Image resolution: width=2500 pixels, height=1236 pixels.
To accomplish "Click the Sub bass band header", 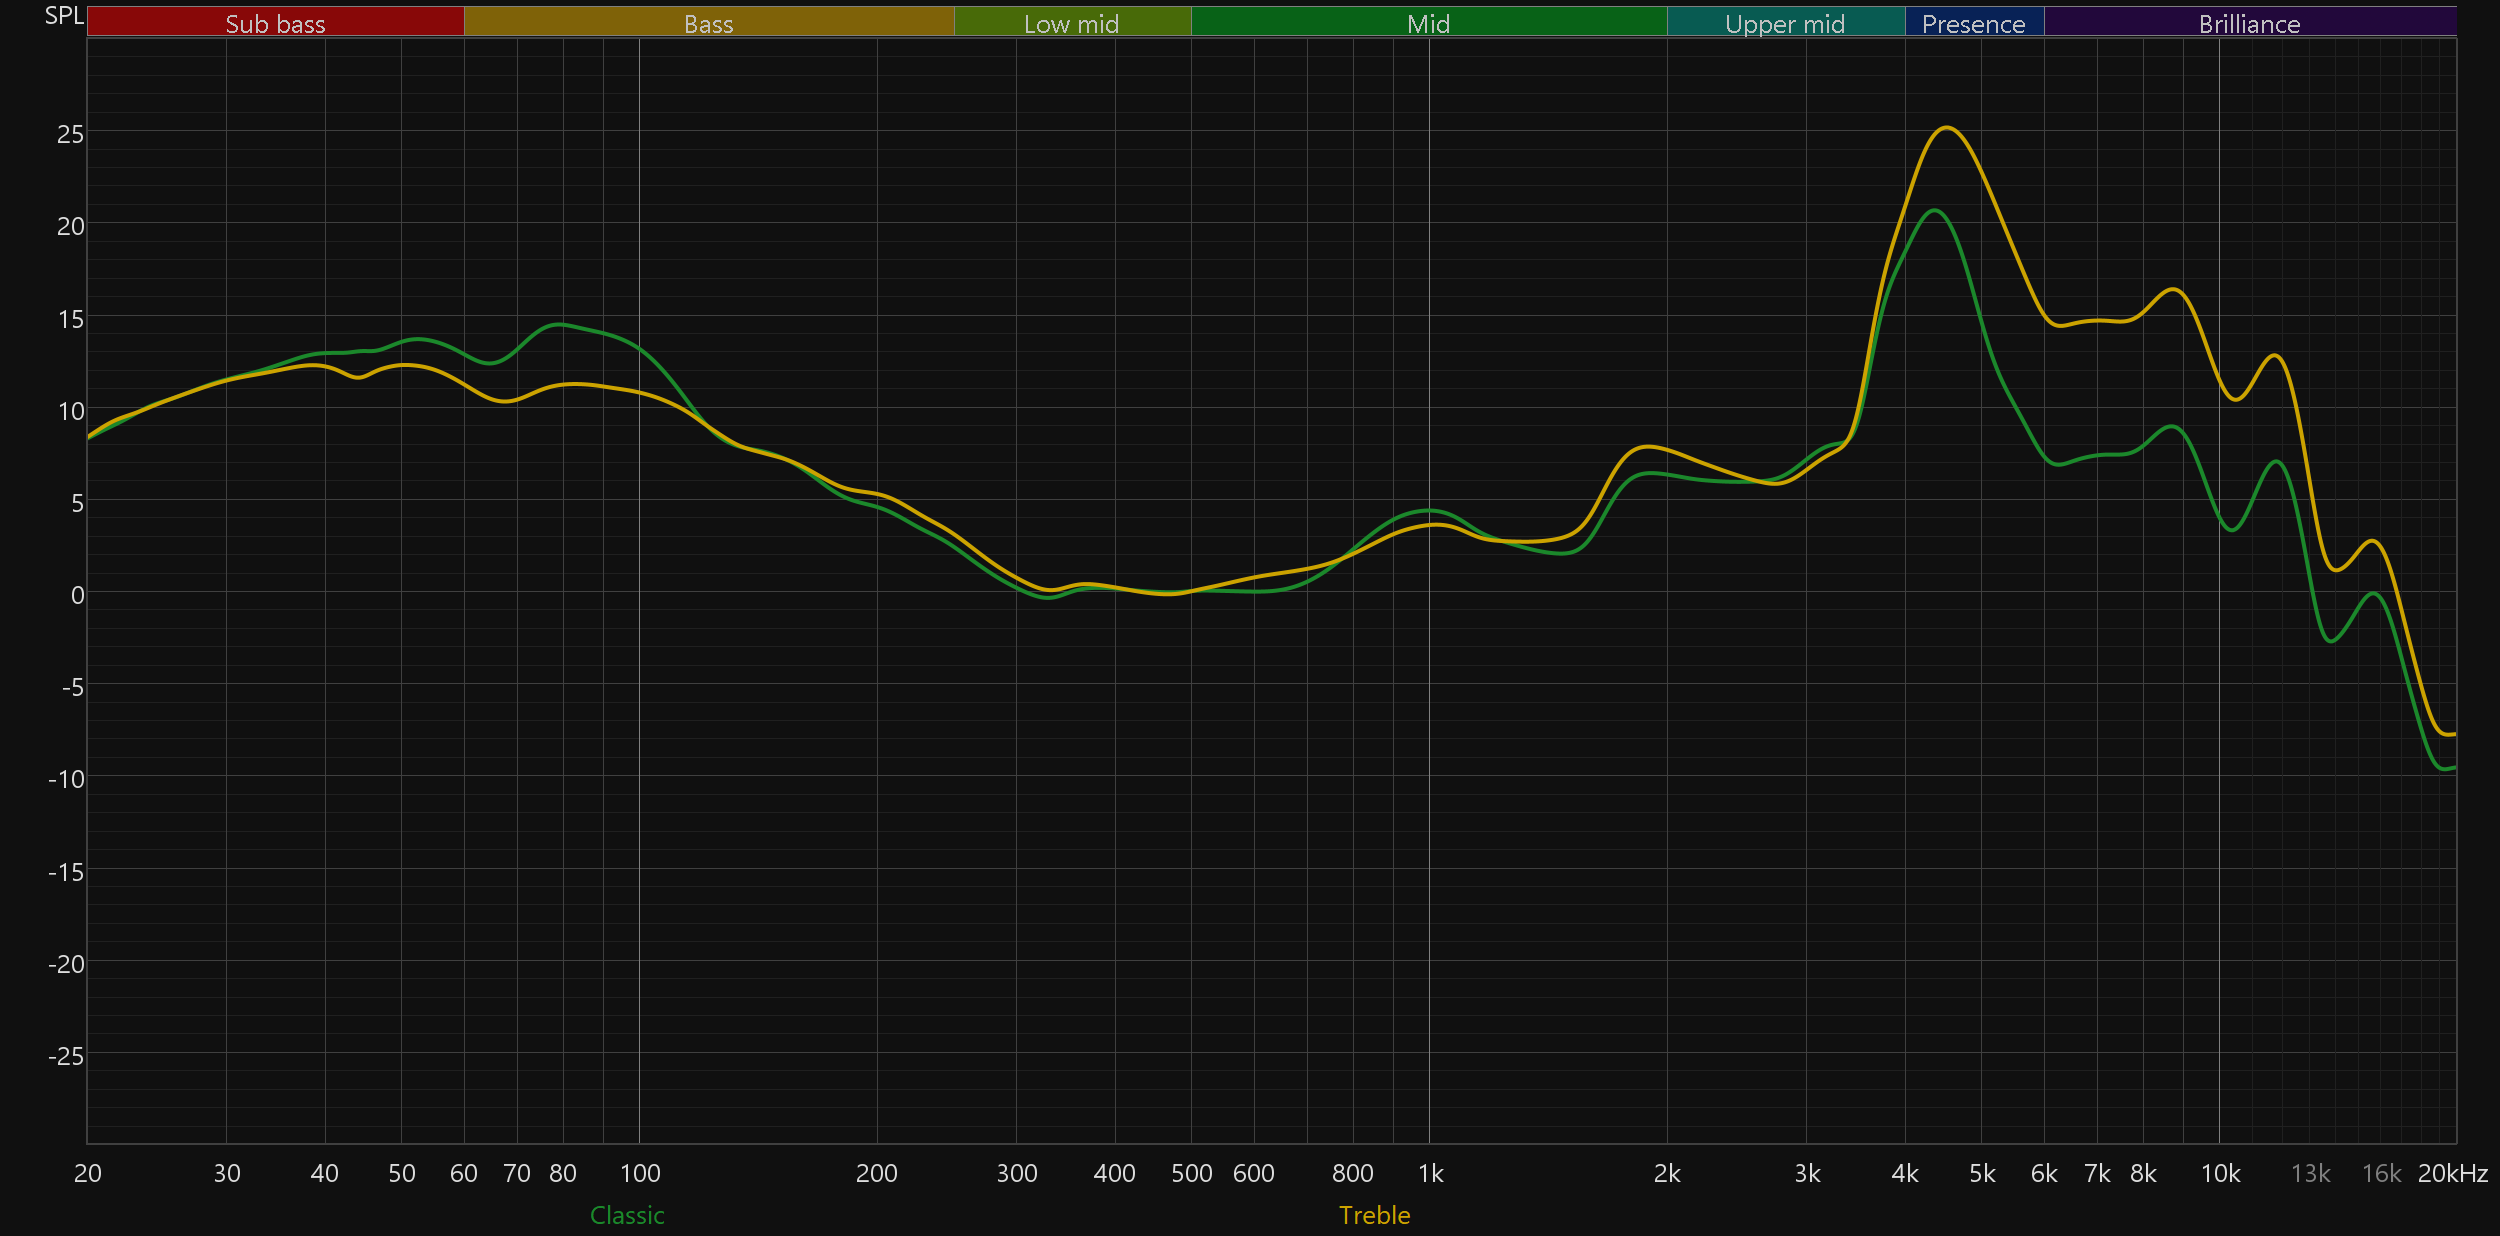I will (275, 23).
